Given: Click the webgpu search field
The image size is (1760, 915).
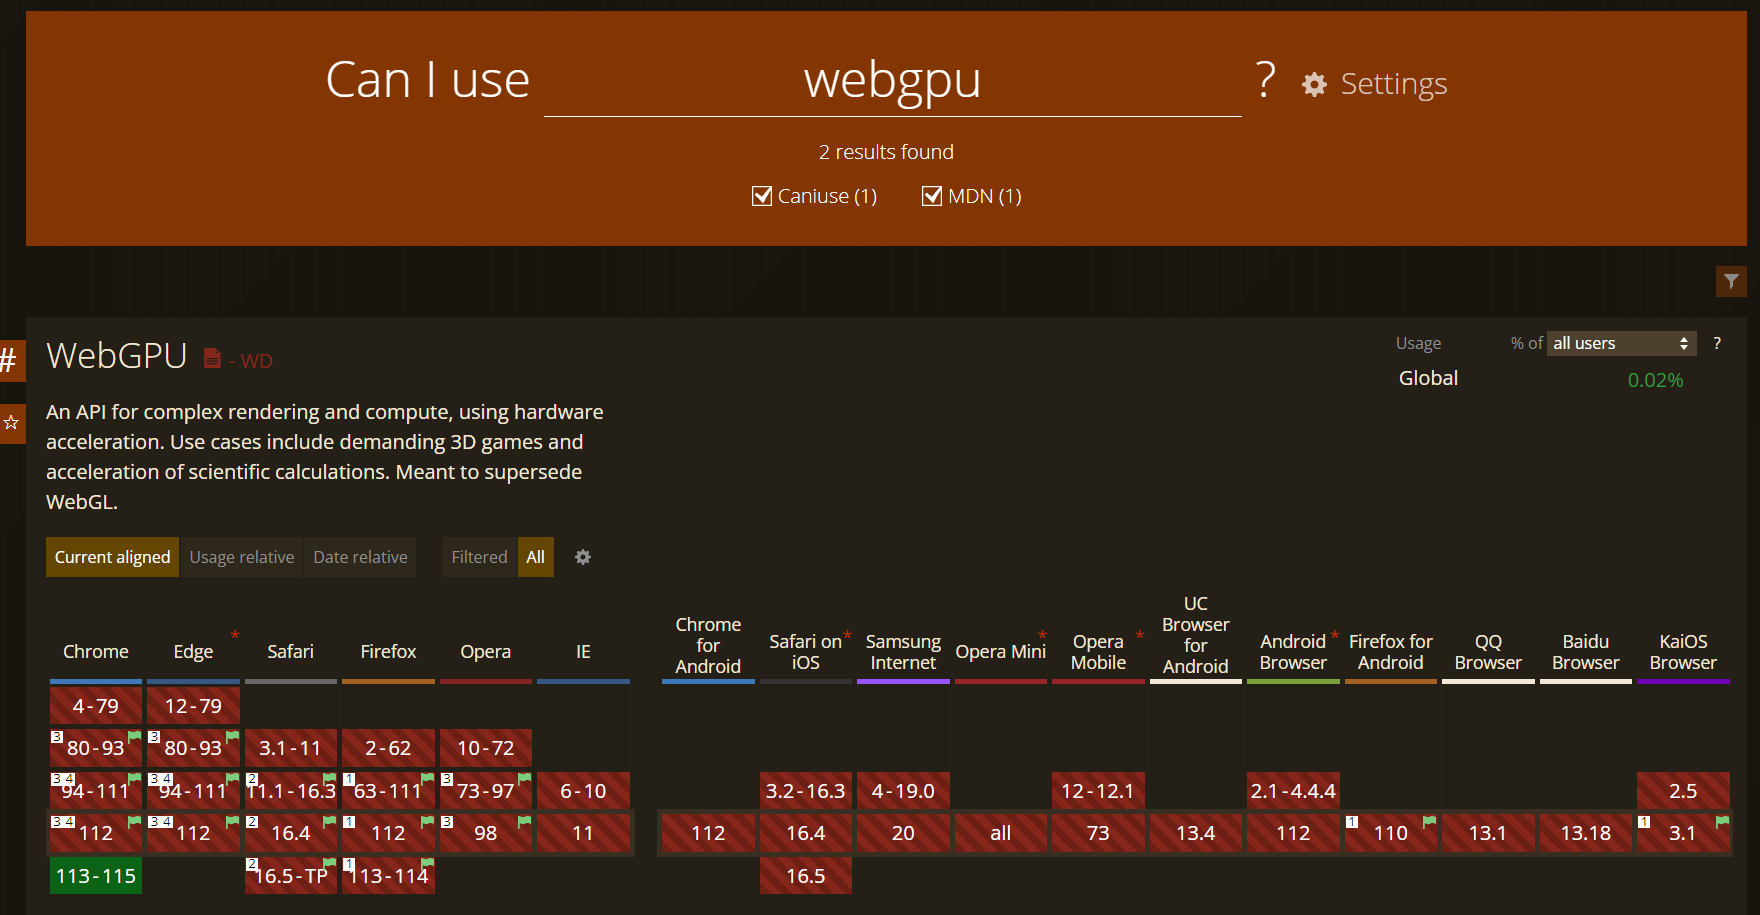Looking at the screenshot, I should point(892,80).
